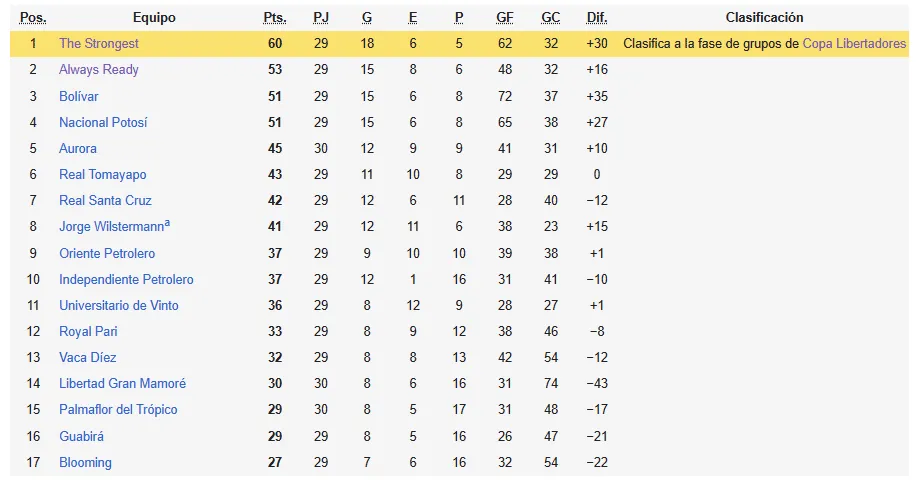Select Palmaflor del Trópico link

[118, 409]
